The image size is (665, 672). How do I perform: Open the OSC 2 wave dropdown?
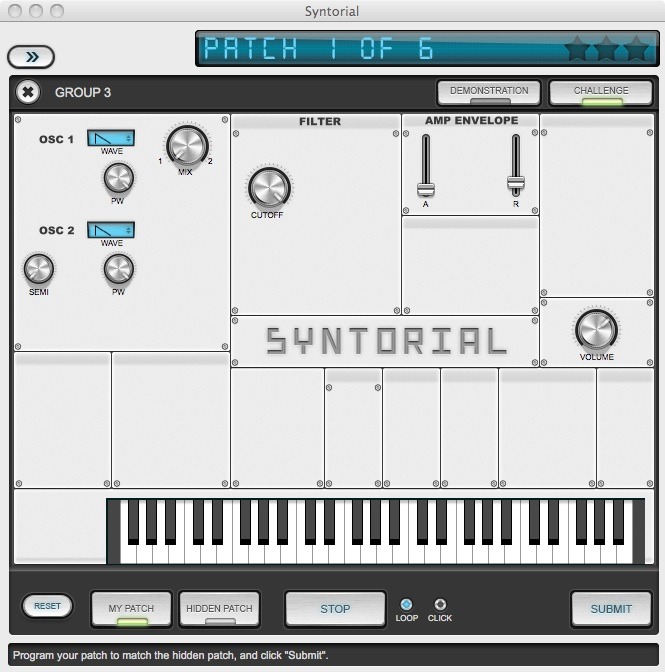[111, 230]
